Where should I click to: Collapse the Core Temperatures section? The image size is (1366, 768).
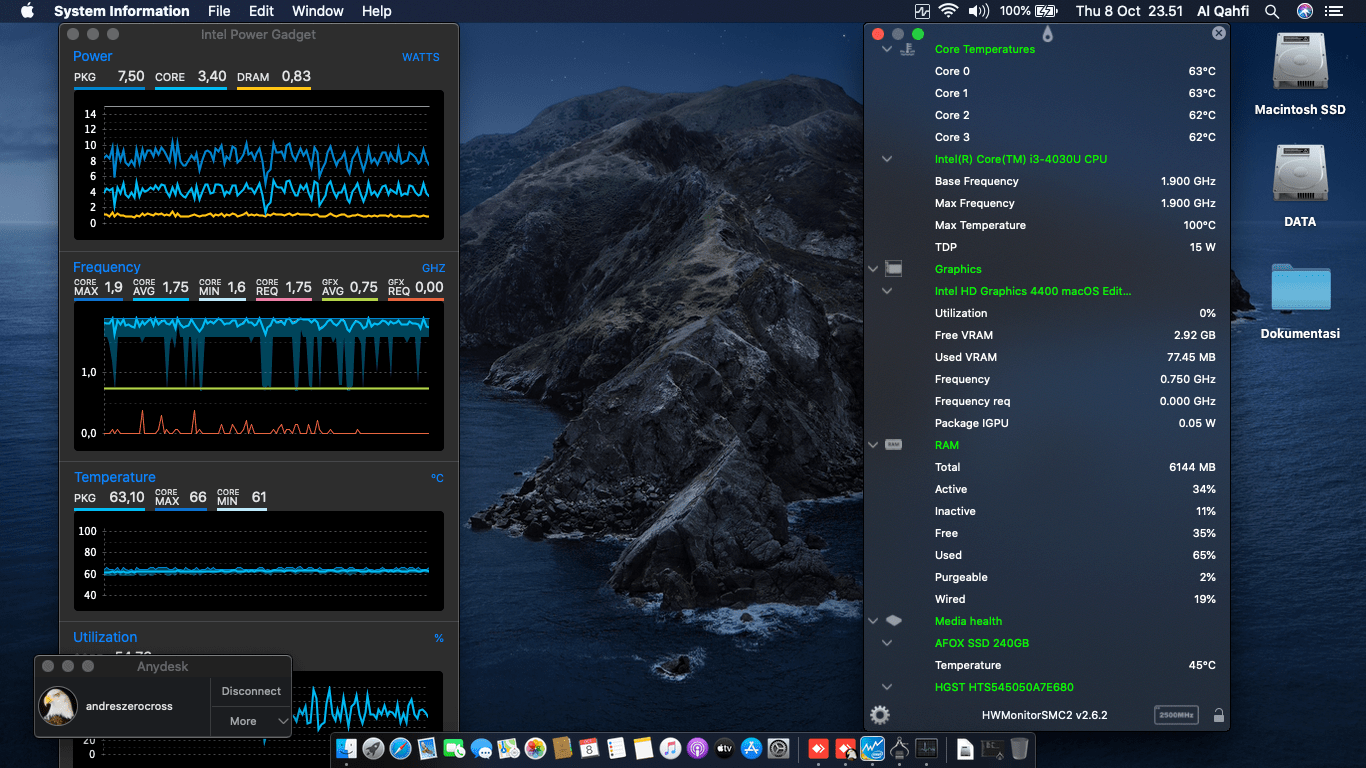(885, 48)
